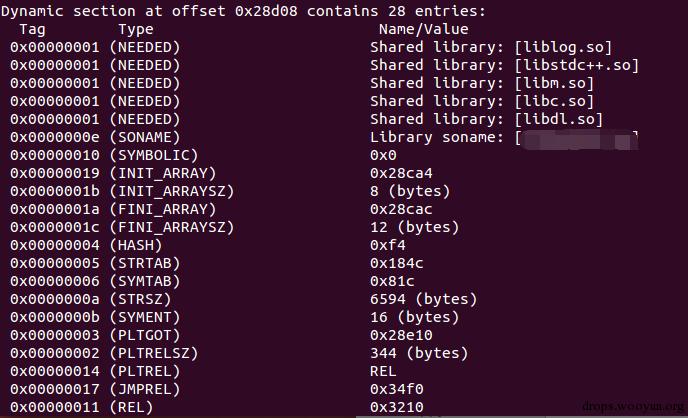The image size is (688, 418).
Task: Click the blurred library soname value
Action: coord(578,138)
